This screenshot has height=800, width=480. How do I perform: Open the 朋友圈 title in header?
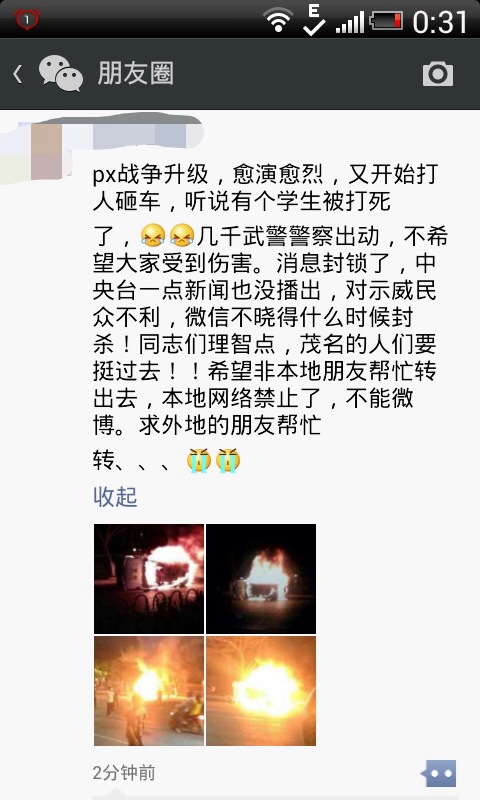pos(136,73)
